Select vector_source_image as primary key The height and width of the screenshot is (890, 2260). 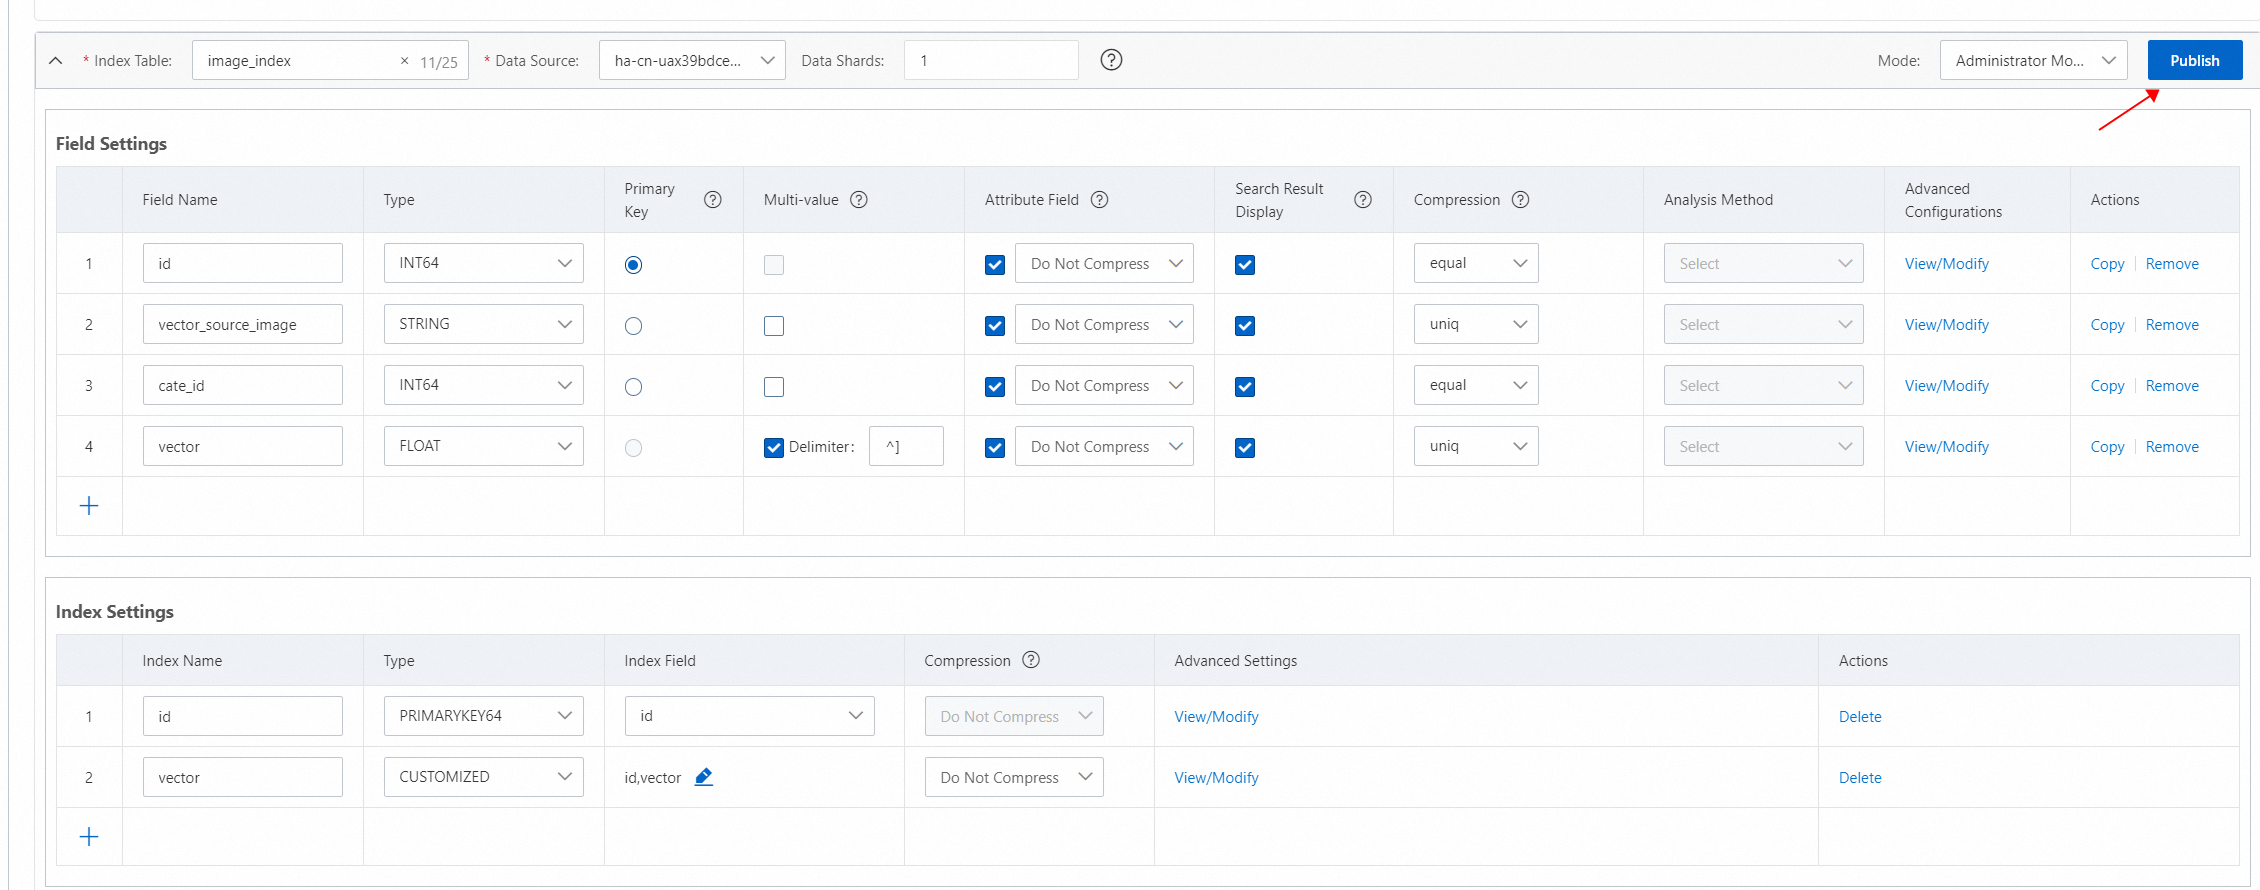click(633, 326)
